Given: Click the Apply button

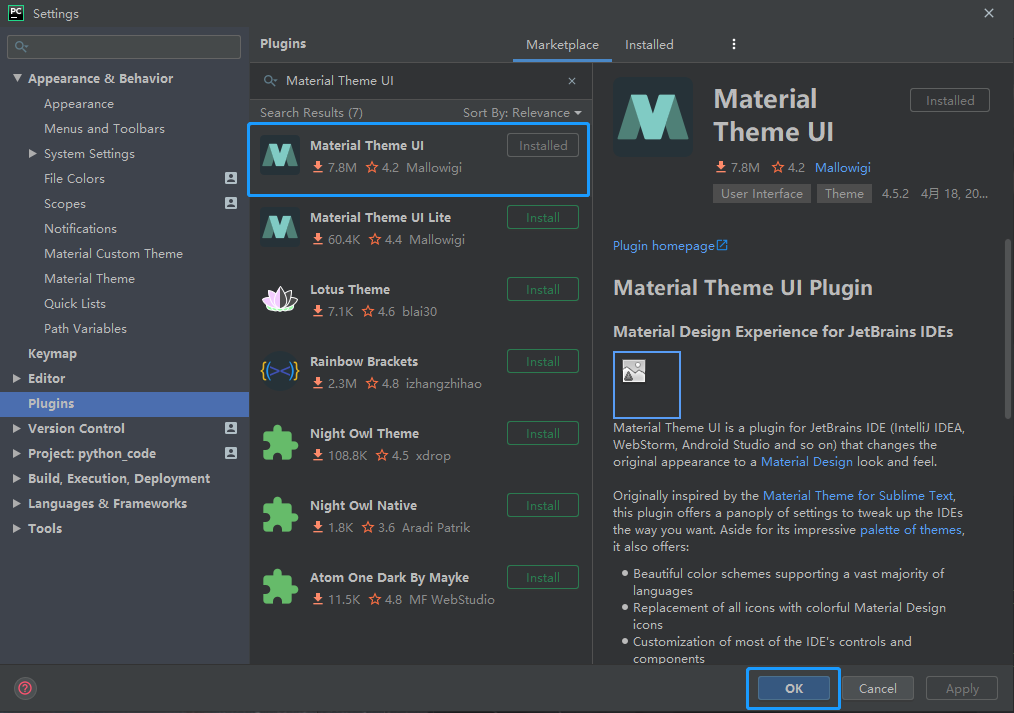Looking at the screenshot, I should point(962,688).
